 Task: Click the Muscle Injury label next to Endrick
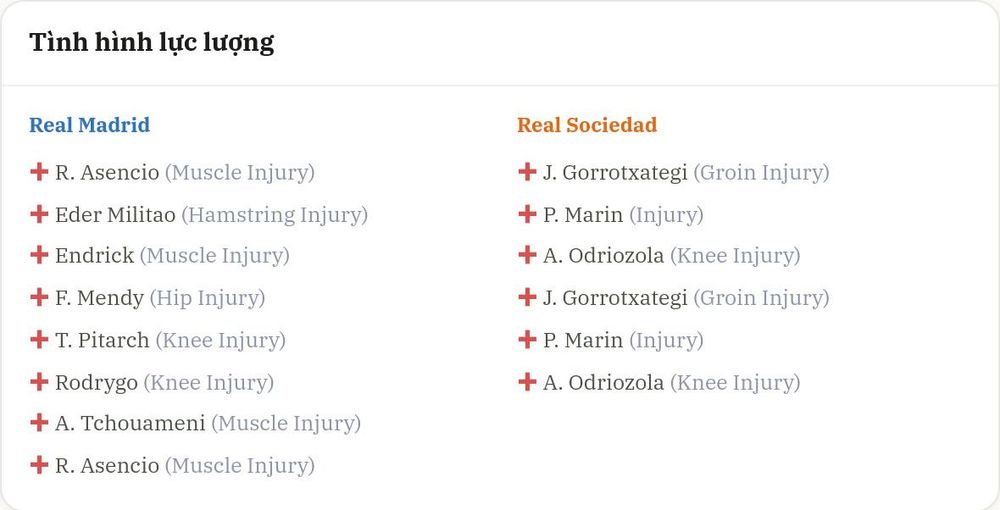point(214,256)
